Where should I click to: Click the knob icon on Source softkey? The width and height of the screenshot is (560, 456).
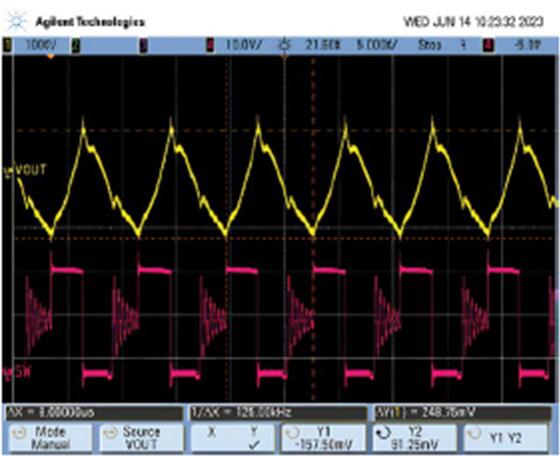(x=110, y=433)
